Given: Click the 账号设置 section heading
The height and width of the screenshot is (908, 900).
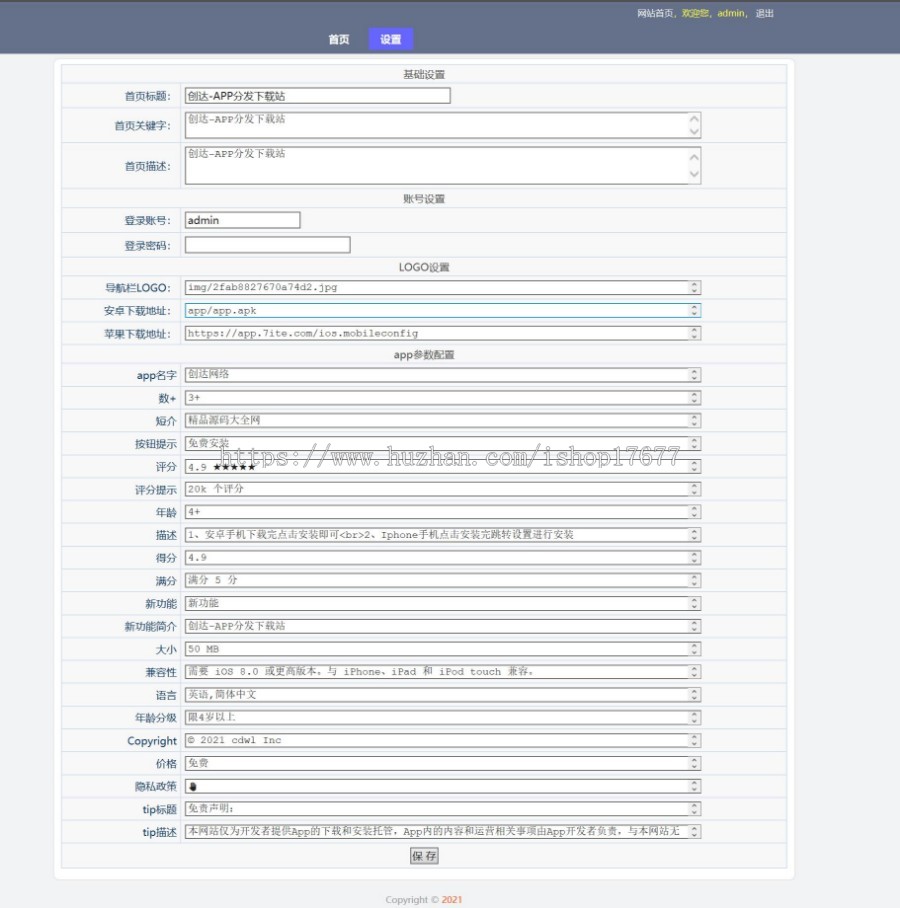Looking at the screenshot, I should coord(424,199).
